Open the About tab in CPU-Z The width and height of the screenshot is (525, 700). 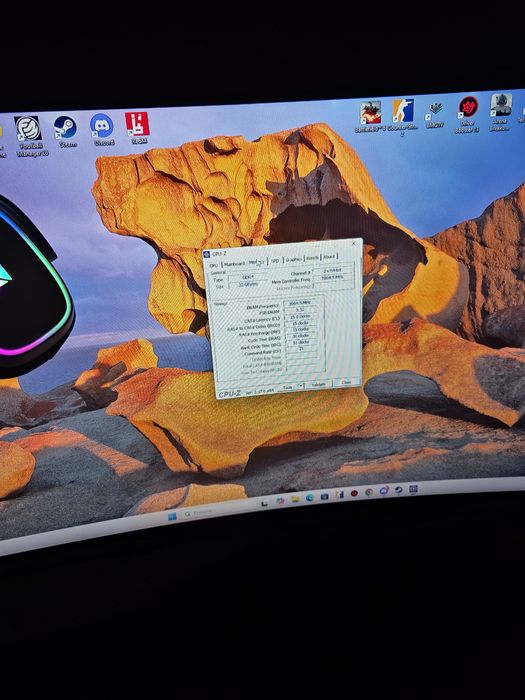[329, 257]
